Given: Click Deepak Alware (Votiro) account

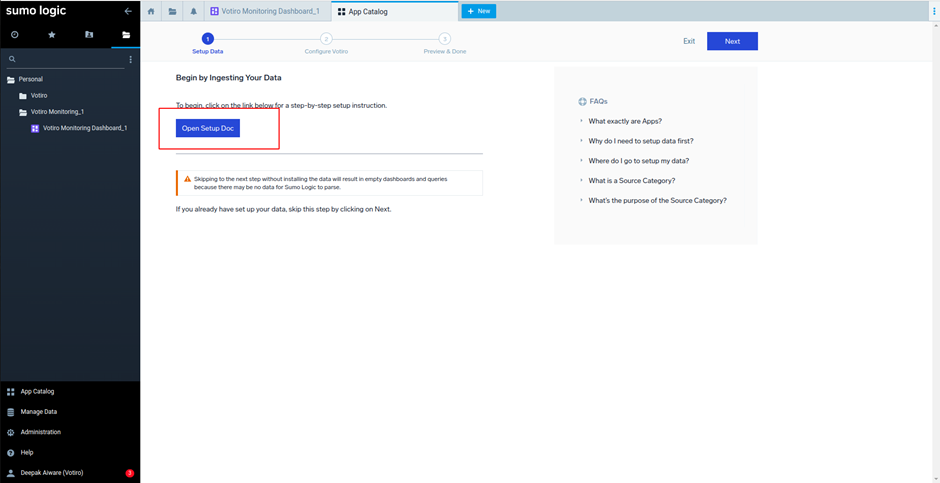Looking at the screenshot, I should pos(52,473).
